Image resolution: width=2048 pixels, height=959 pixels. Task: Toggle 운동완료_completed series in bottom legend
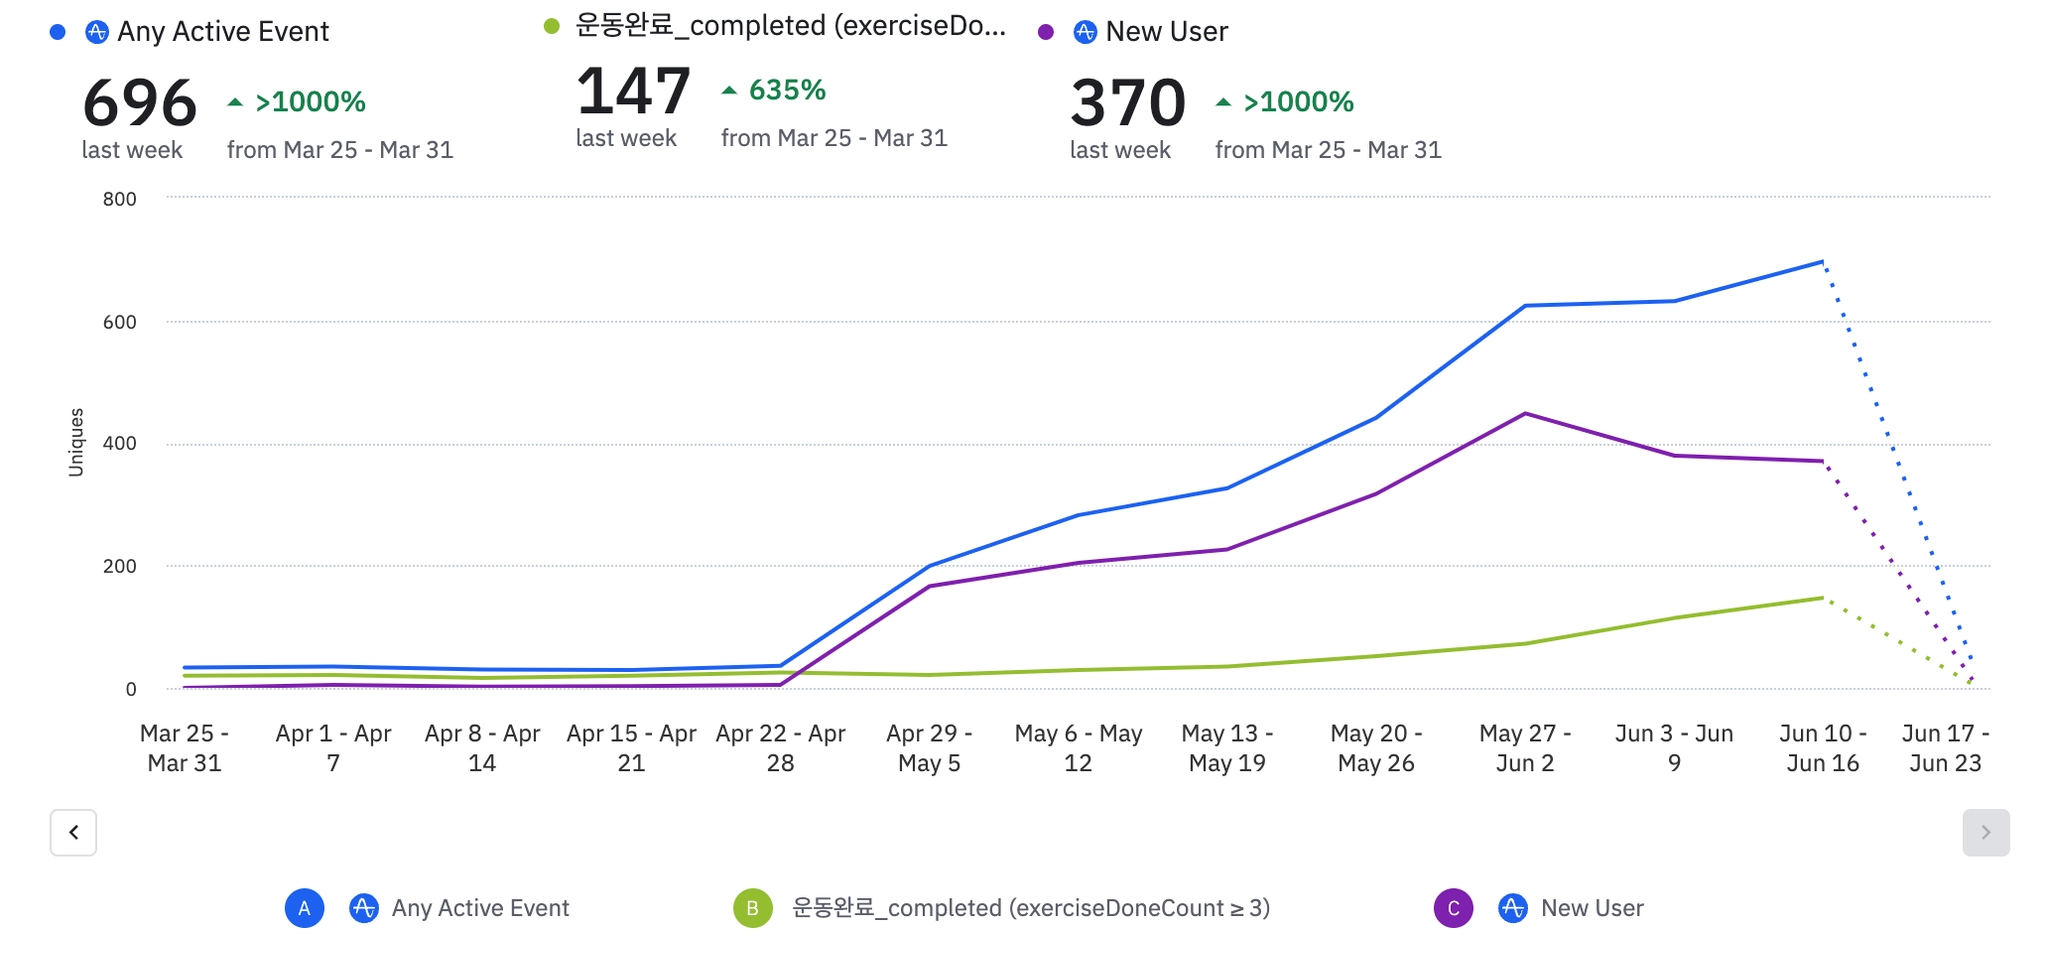pos(1030,908)
